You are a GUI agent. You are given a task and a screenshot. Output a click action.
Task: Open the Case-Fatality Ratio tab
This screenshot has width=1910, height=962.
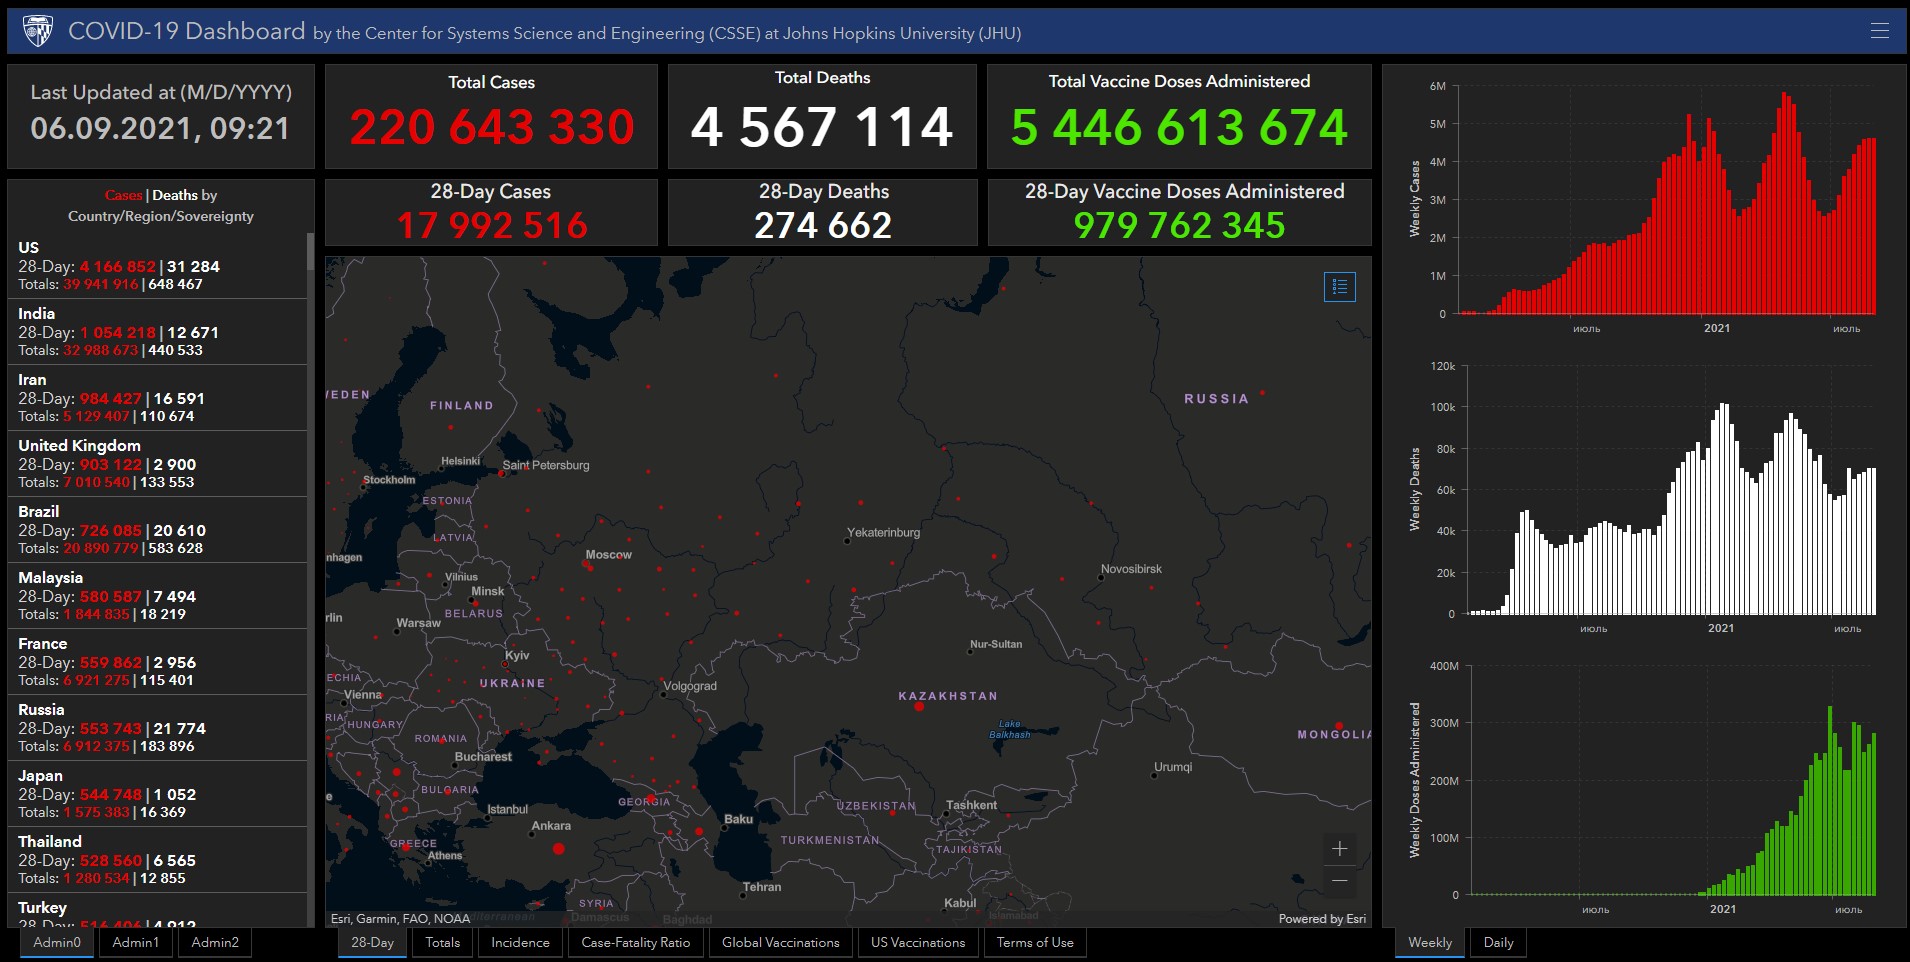point(635,942)
